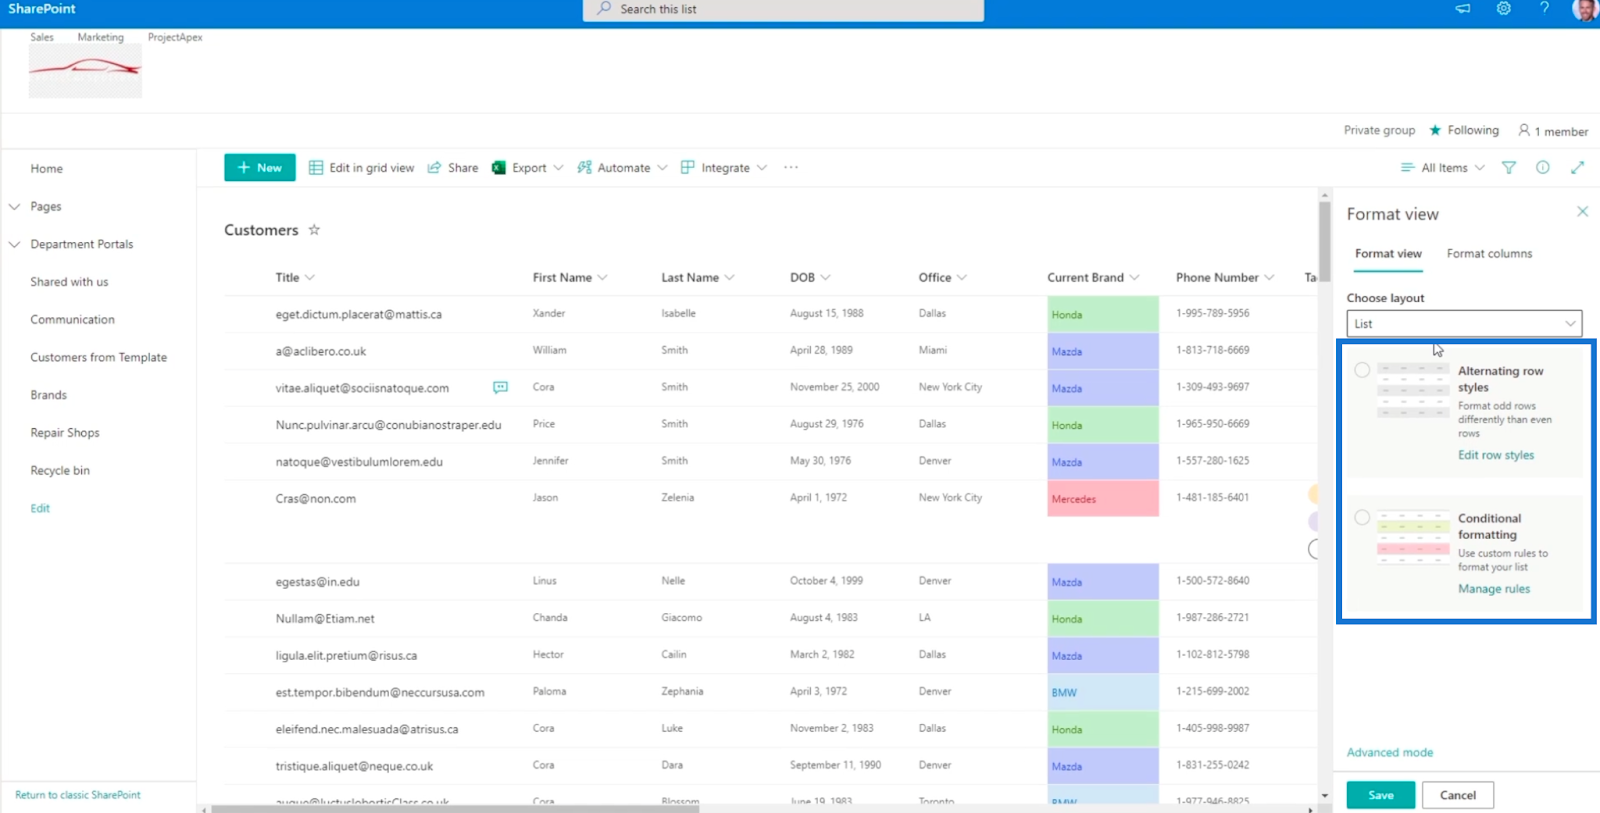1600x813 pixels.
Task: Select the Alternating row styles radio button
Action: click(1362, 371)
